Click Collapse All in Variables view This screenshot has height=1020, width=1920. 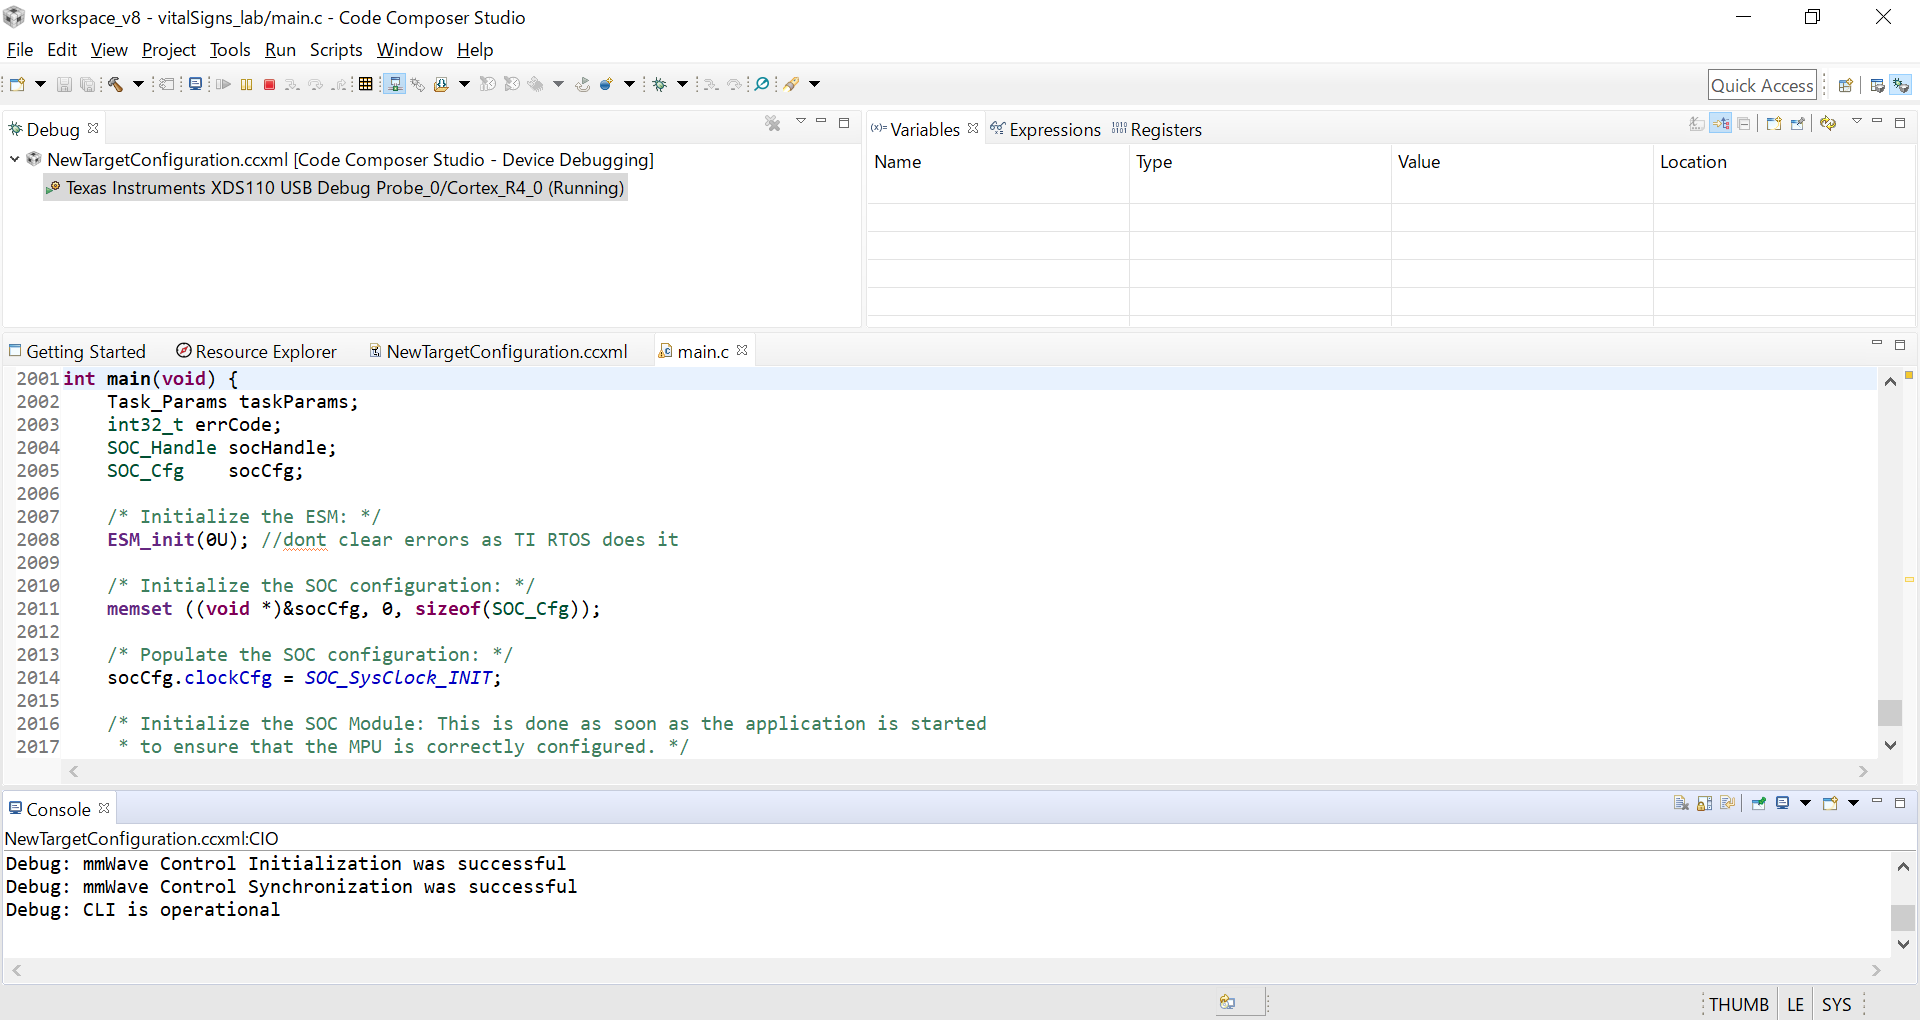pyautogui.click(x=1744, y=123)
